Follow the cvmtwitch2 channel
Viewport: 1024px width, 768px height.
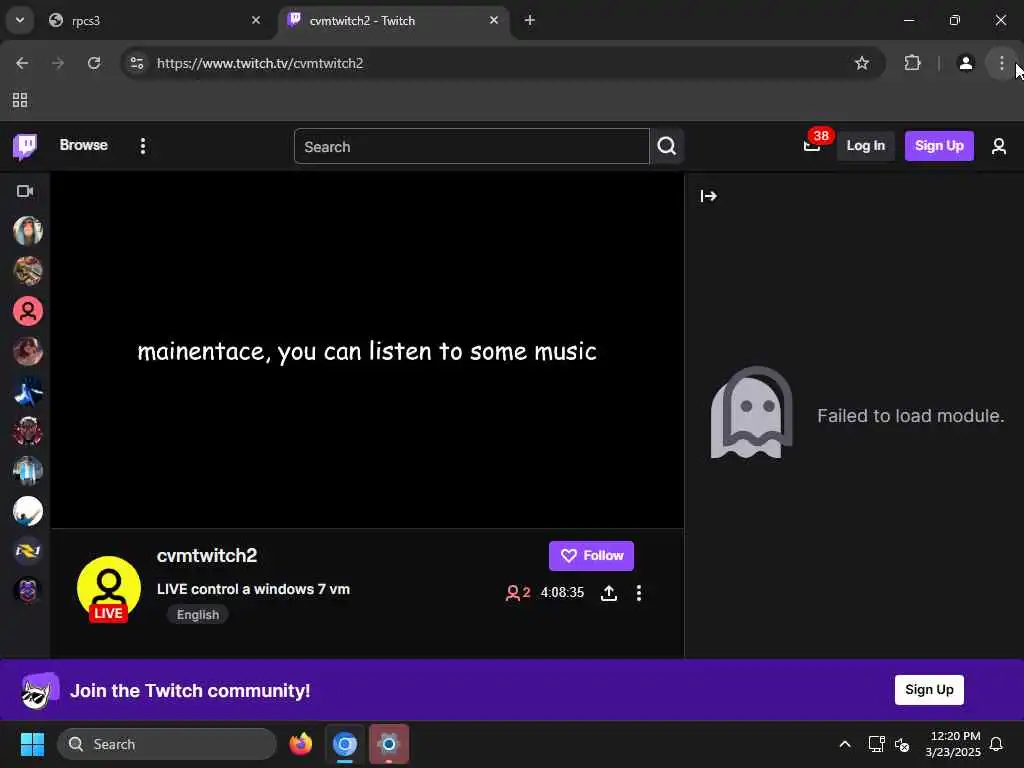pyautogui.click(x=591, y=556)
